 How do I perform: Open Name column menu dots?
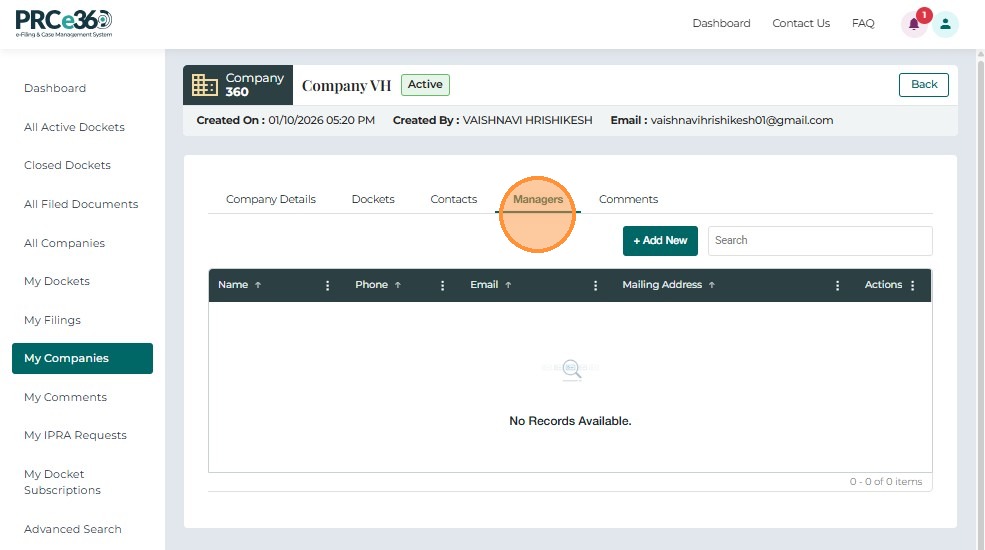[327, 286]
